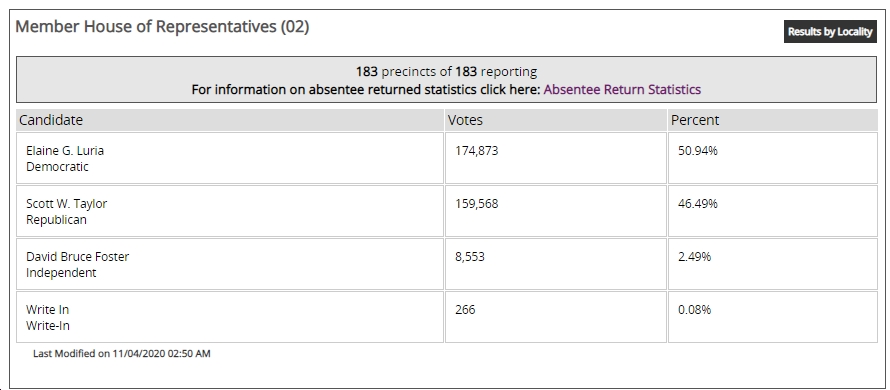Click the 266 write-in votes cell
890x390 pixels.
pyautogui.click(x=555, y=317)
